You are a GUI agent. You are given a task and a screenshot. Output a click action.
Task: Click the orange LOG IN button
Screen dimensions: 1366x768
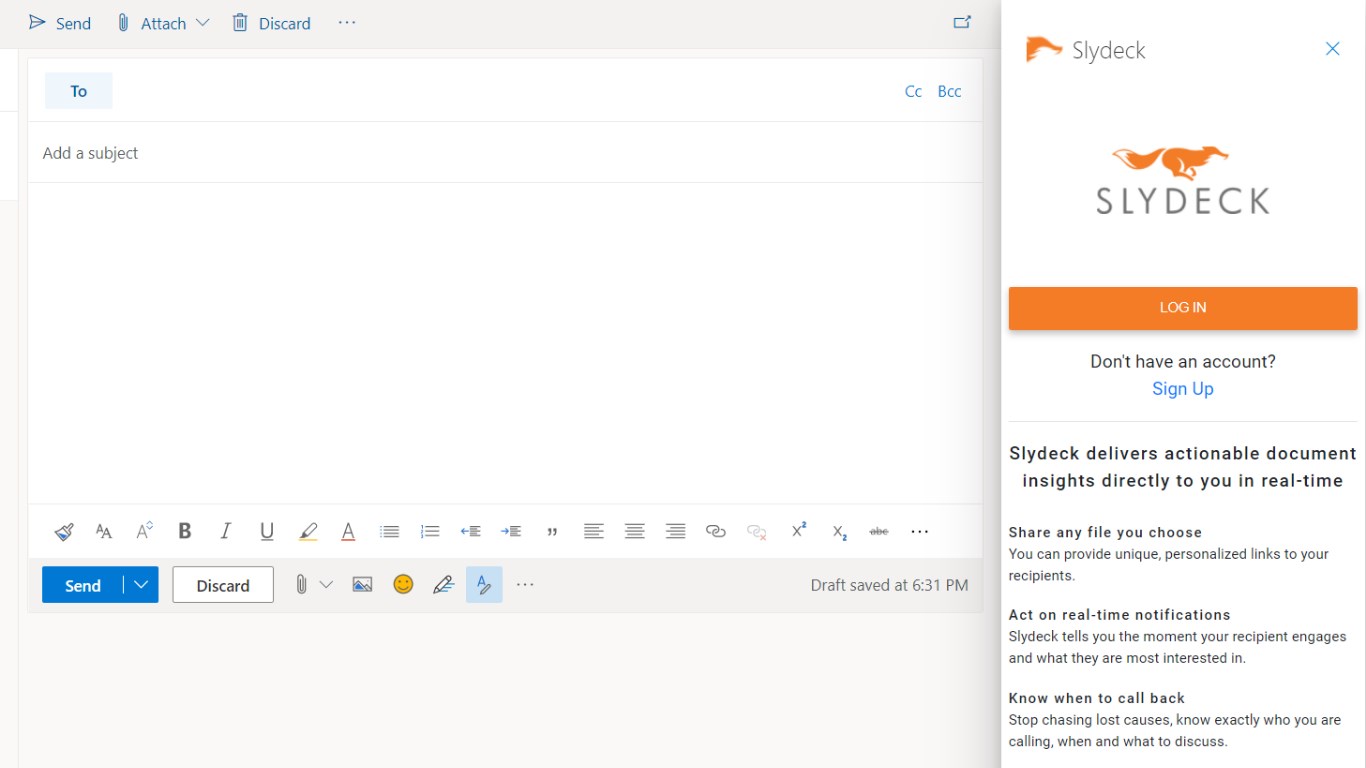(x=1183, y=308)
